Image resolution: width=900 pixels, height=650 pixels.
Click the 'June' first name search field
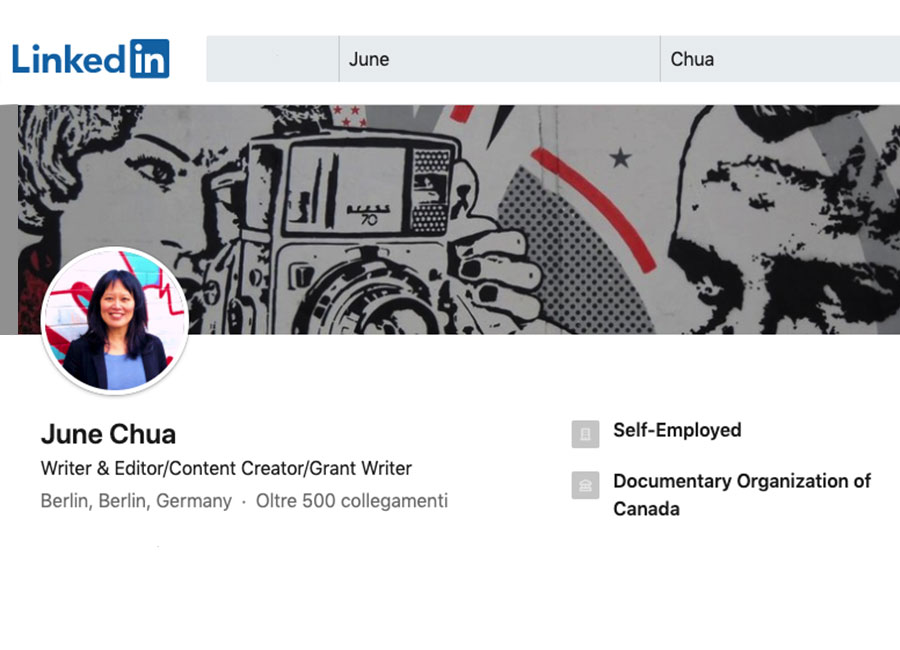[x=498, y=59]
